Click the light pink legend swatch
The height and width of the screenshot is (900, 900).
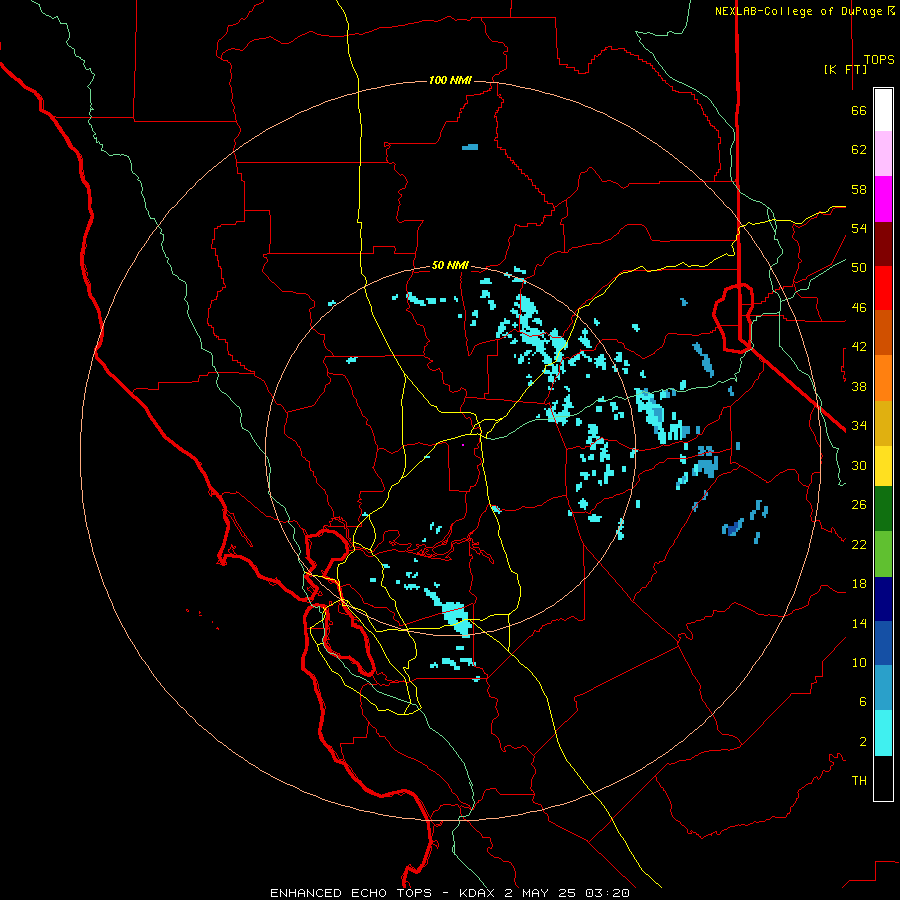click(883, 154)
